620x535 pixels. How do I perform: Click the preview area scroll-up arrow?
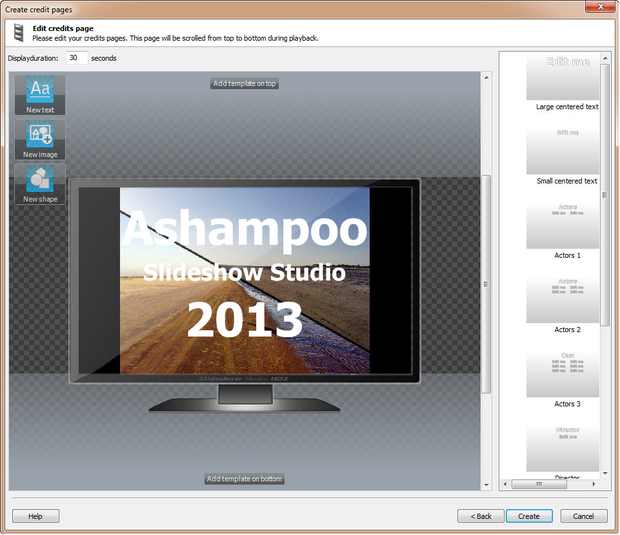click(486, 78)
